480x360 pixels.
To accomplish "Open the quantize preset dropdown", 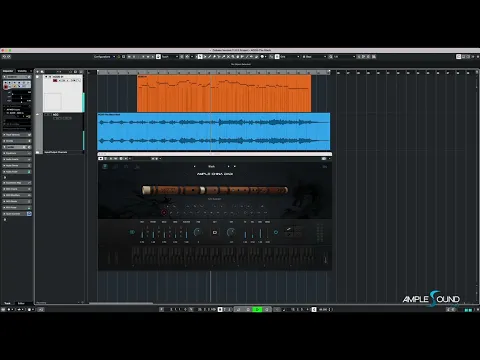I will pyautogui.click(x=345, y=57).
